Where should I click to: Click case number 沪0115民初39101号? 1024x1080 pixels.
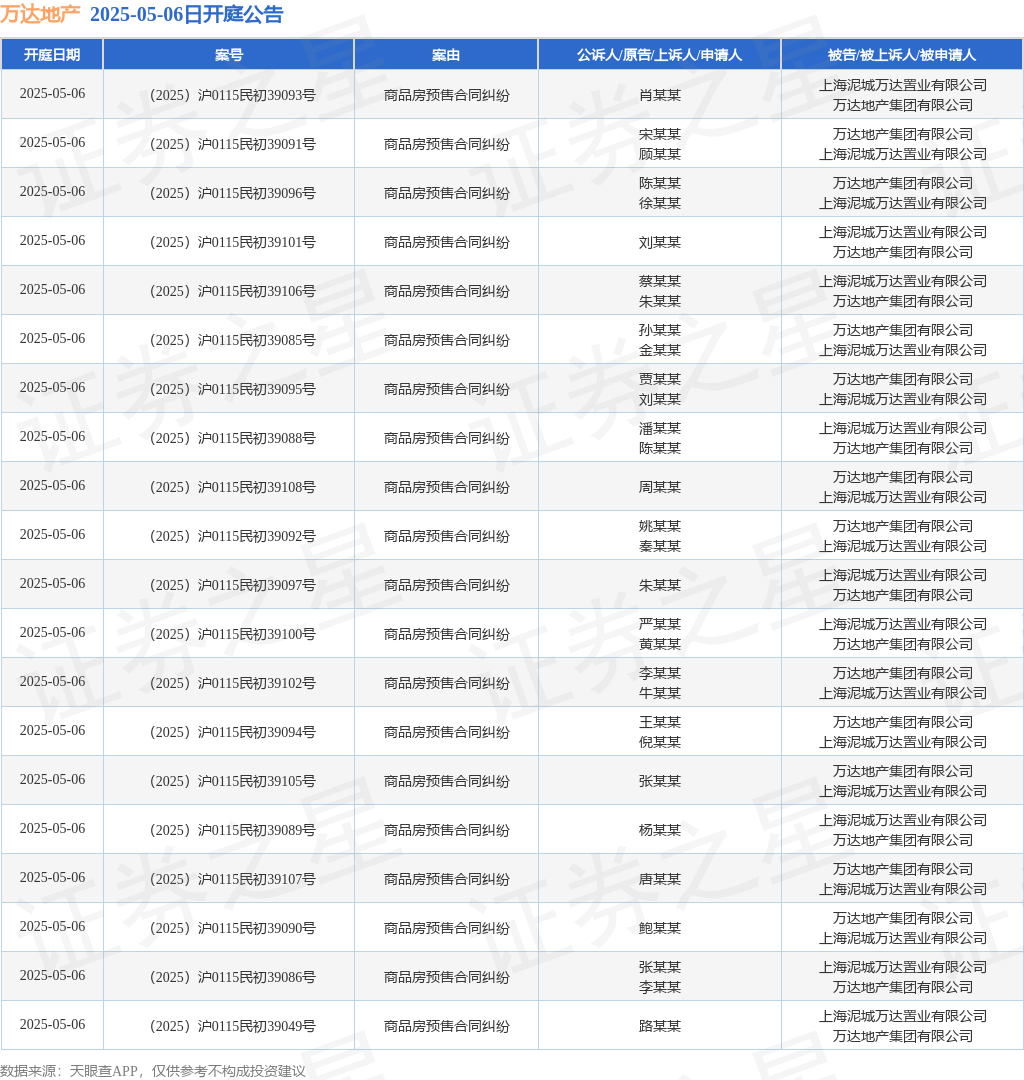coord(233,242)
